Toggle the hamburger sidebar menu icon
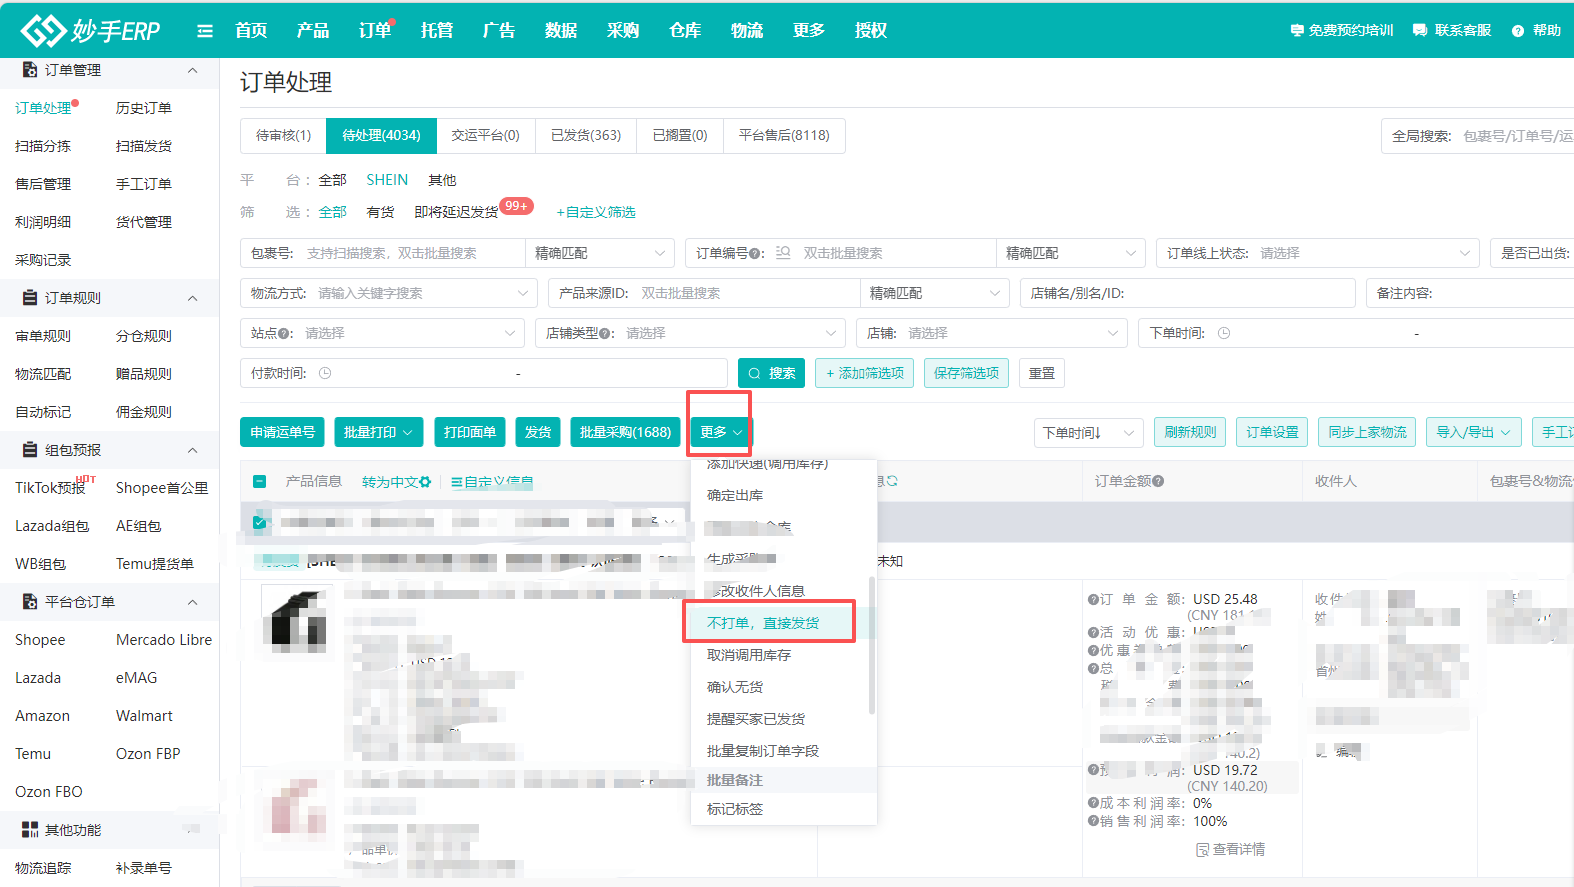This screenshot has width=1574, height=887. 205,31
